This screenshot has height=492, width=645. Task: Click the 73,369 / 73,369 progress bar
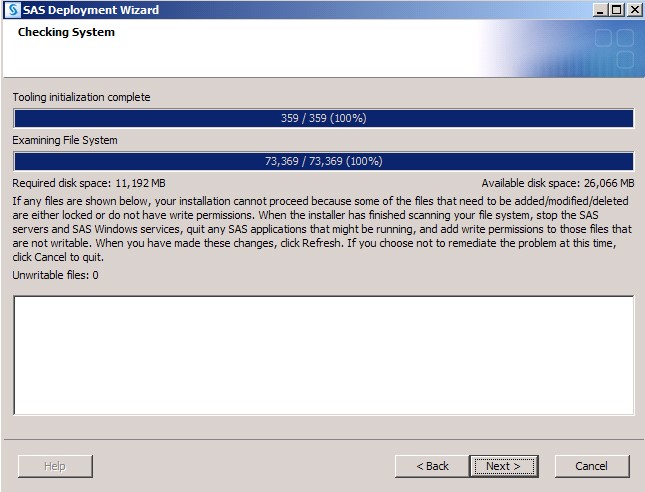pos(323,161)
